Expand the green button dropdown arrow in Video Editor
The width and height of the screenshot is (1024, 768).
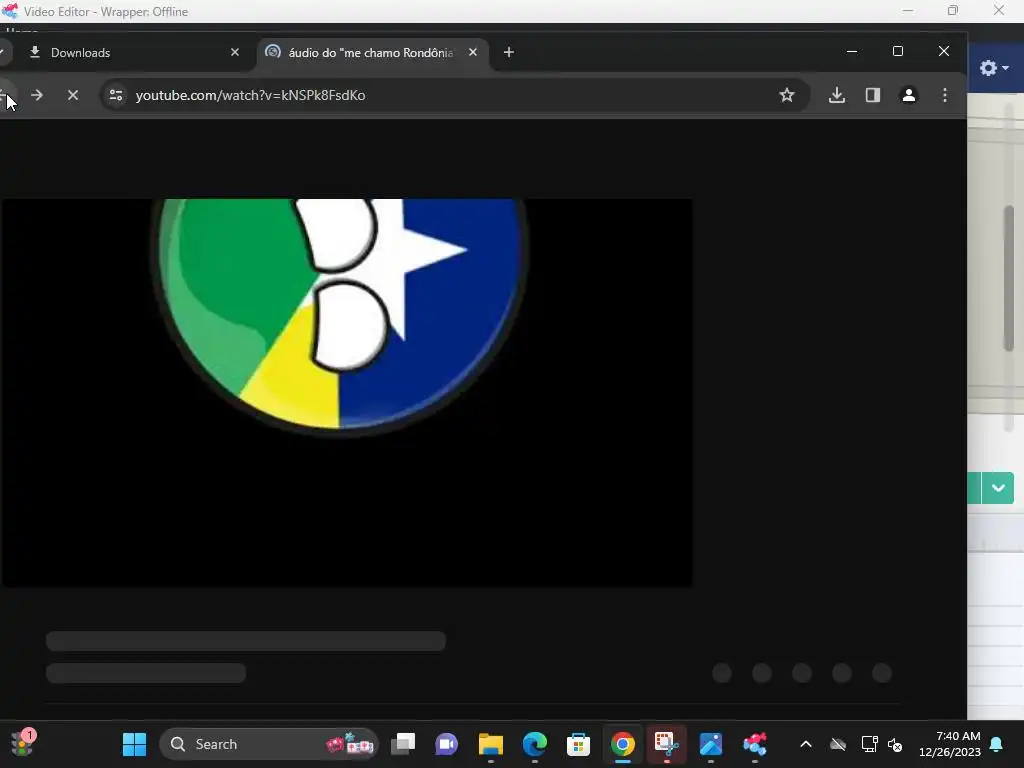pyautogui.click(x=998, y=488)
